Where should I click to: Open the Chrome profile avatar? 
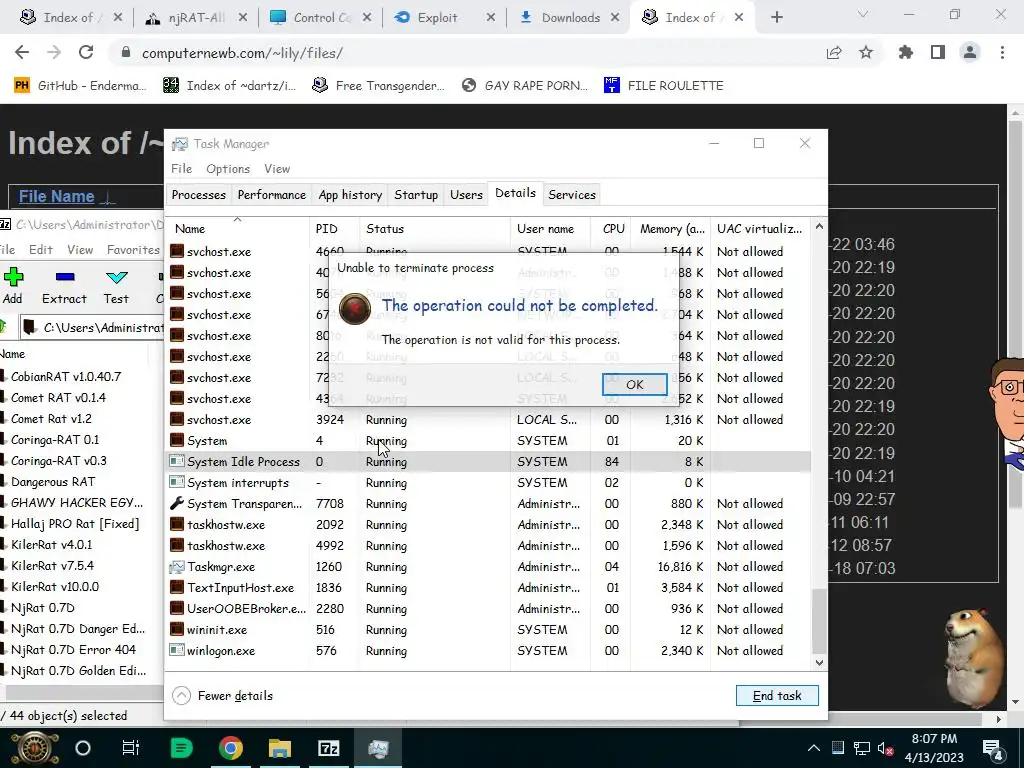pyautogui.click(x=970, y=52)
